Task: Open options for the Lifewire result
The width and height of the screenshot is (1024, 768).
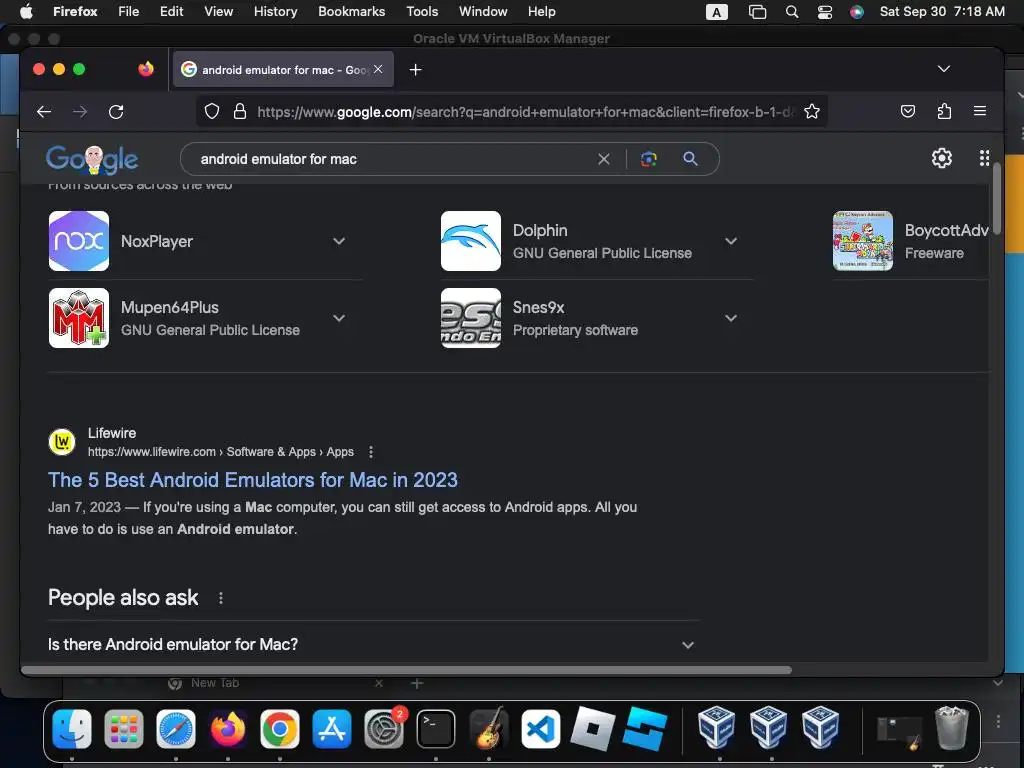Action: pos(371,452)
